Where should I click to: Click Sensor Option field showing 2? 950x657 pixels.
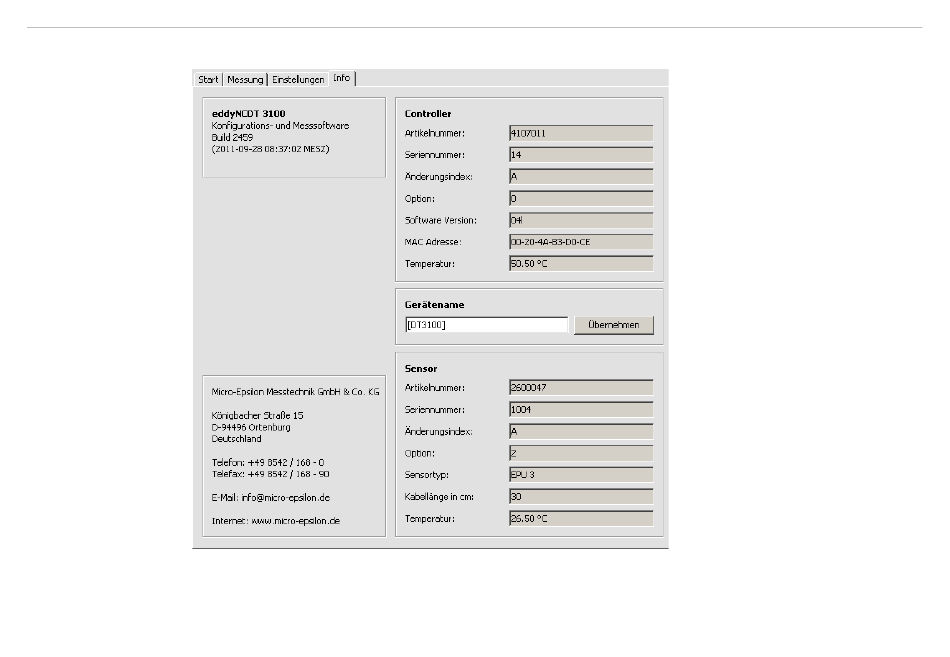[x=581, y=453]
